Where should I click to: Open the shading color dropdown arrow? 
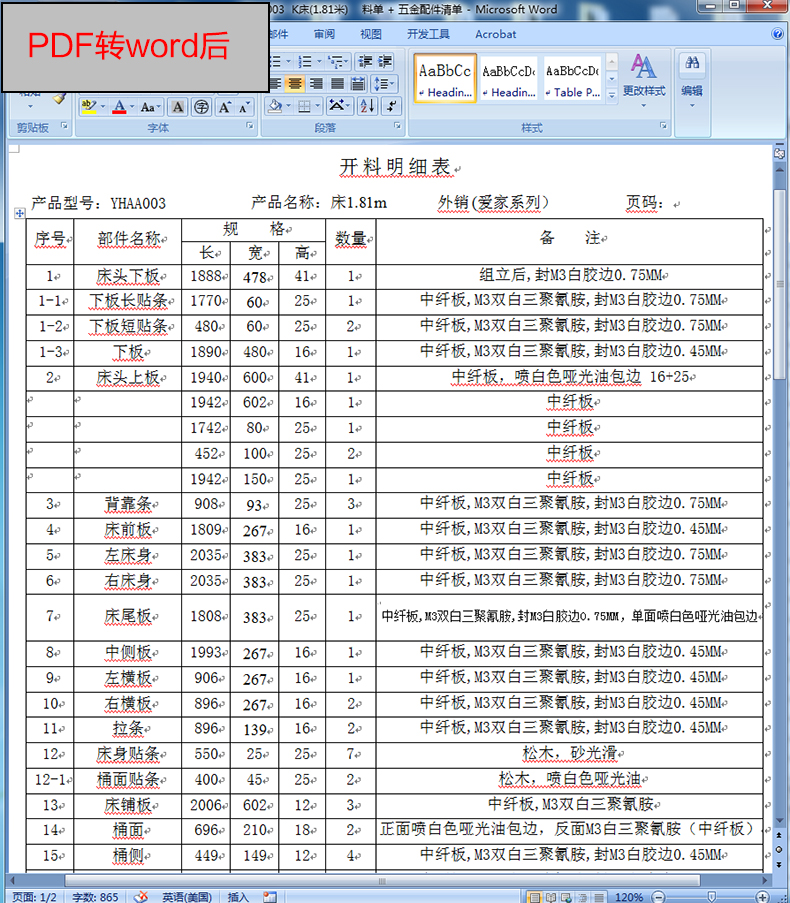tap(289, 106)
